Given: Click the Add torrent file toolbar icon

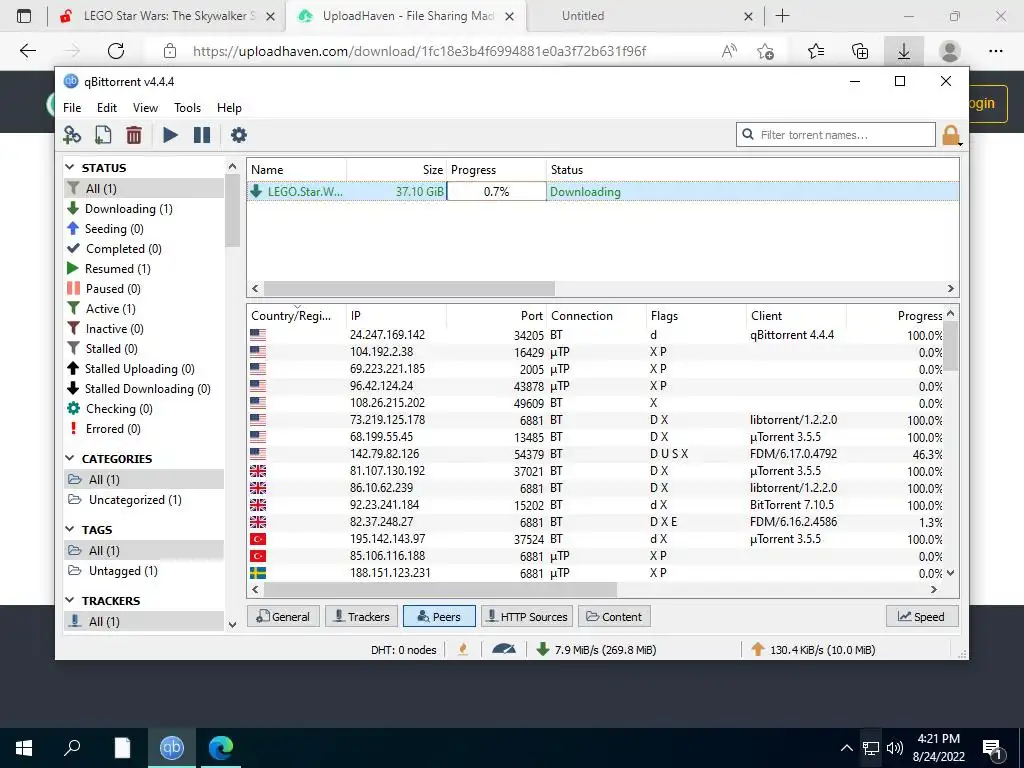Looking at the screenshot, I should pos(103,135).
